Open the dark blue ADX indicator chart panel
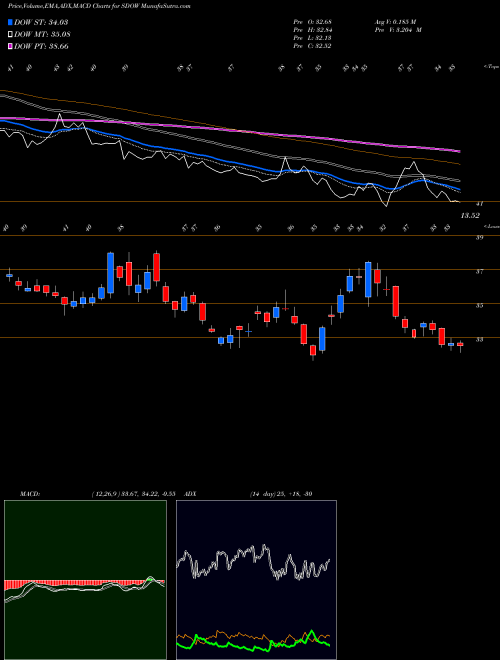 256,580
